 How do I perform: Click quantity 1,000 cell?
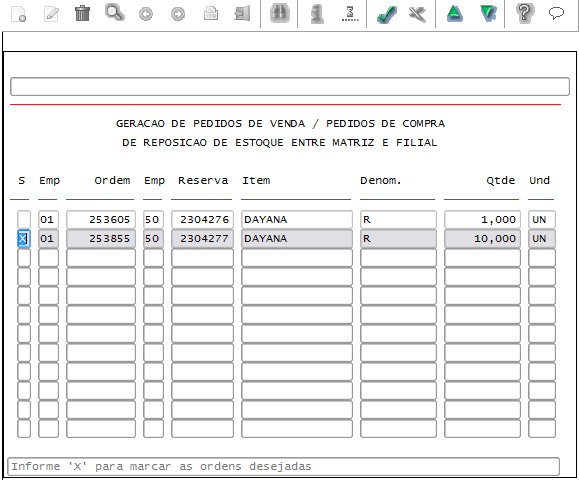pos(482,220)
